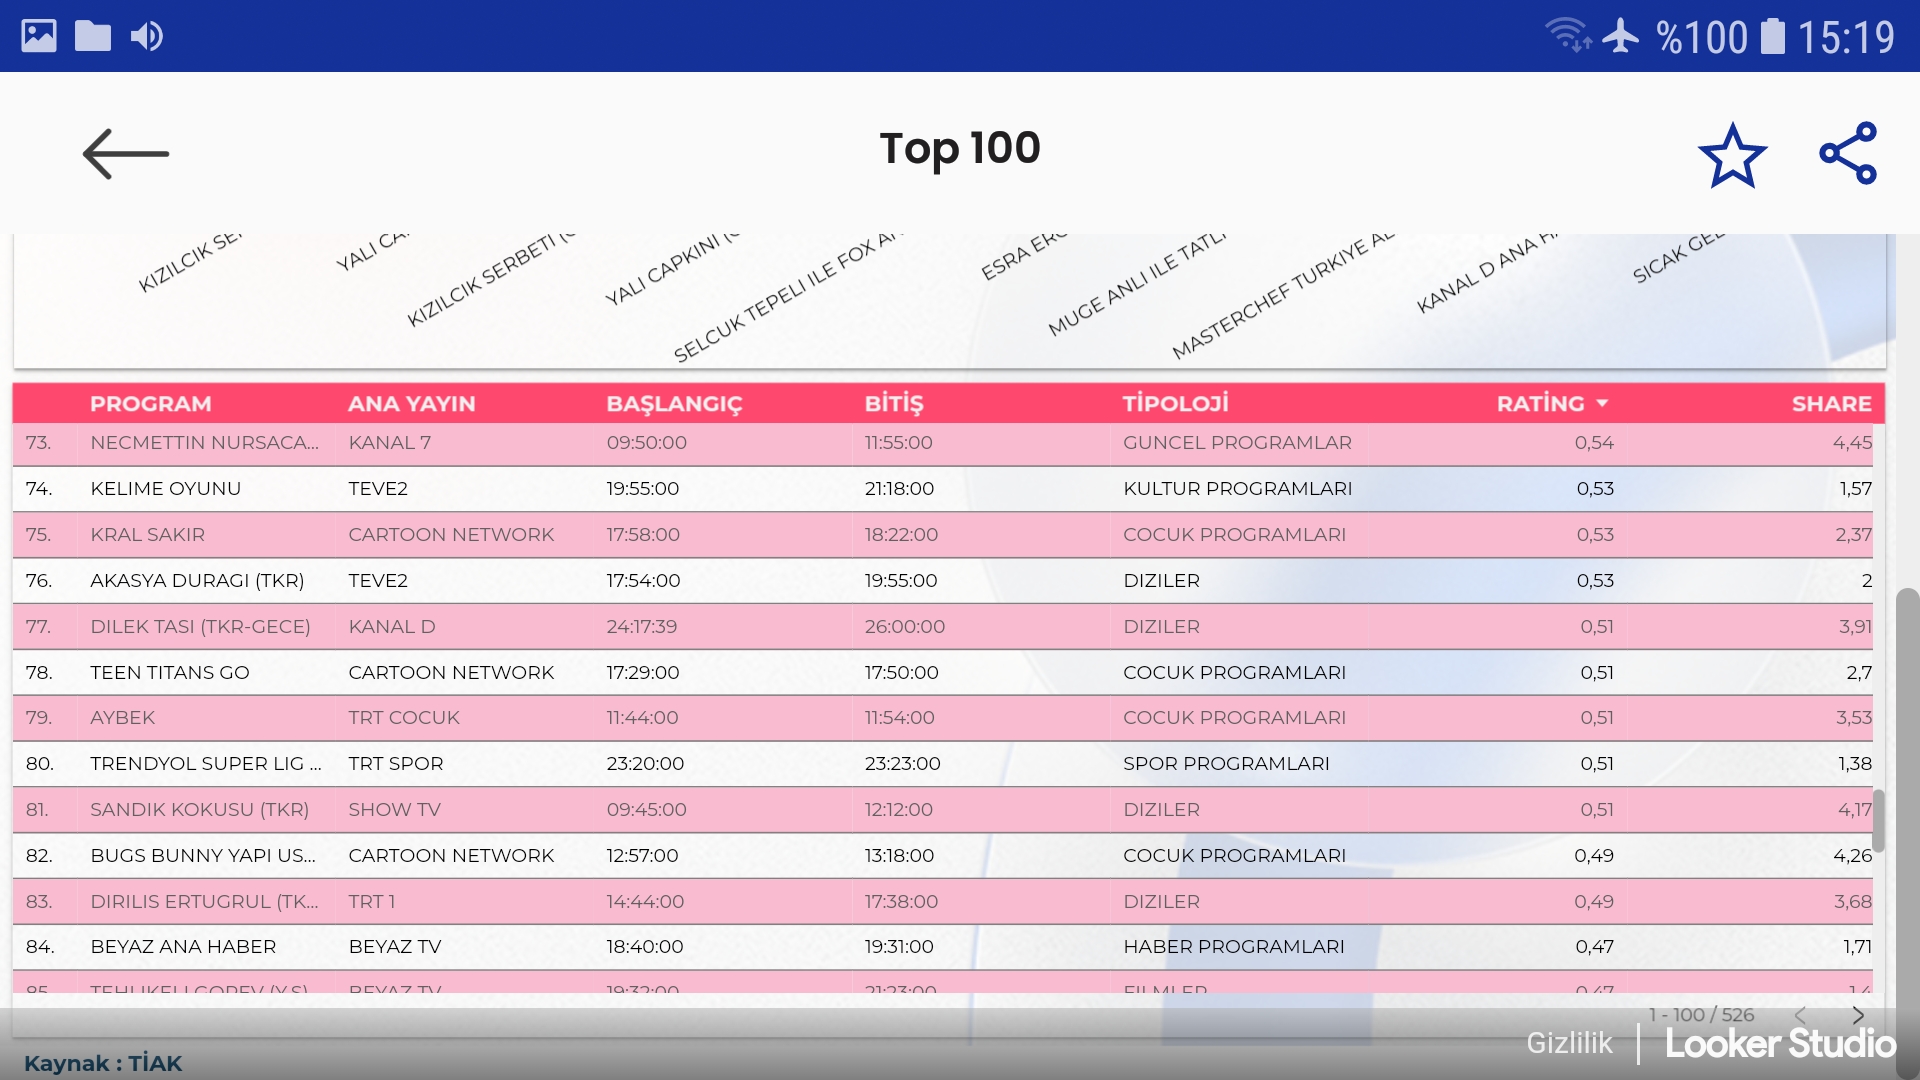This screenshot has height=1080, width=1920.
Task: Tap the battery status icon
Action: 1772,37
